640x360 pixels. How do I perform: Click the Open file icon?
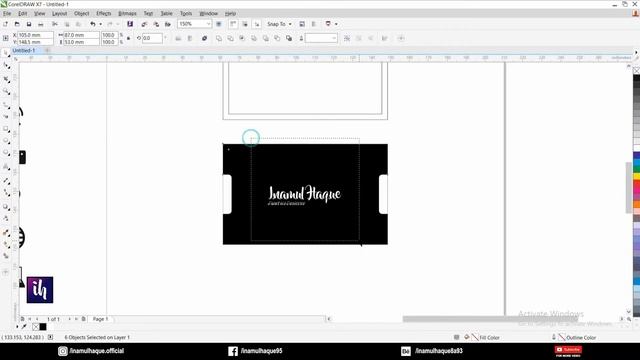coord(17,24)
